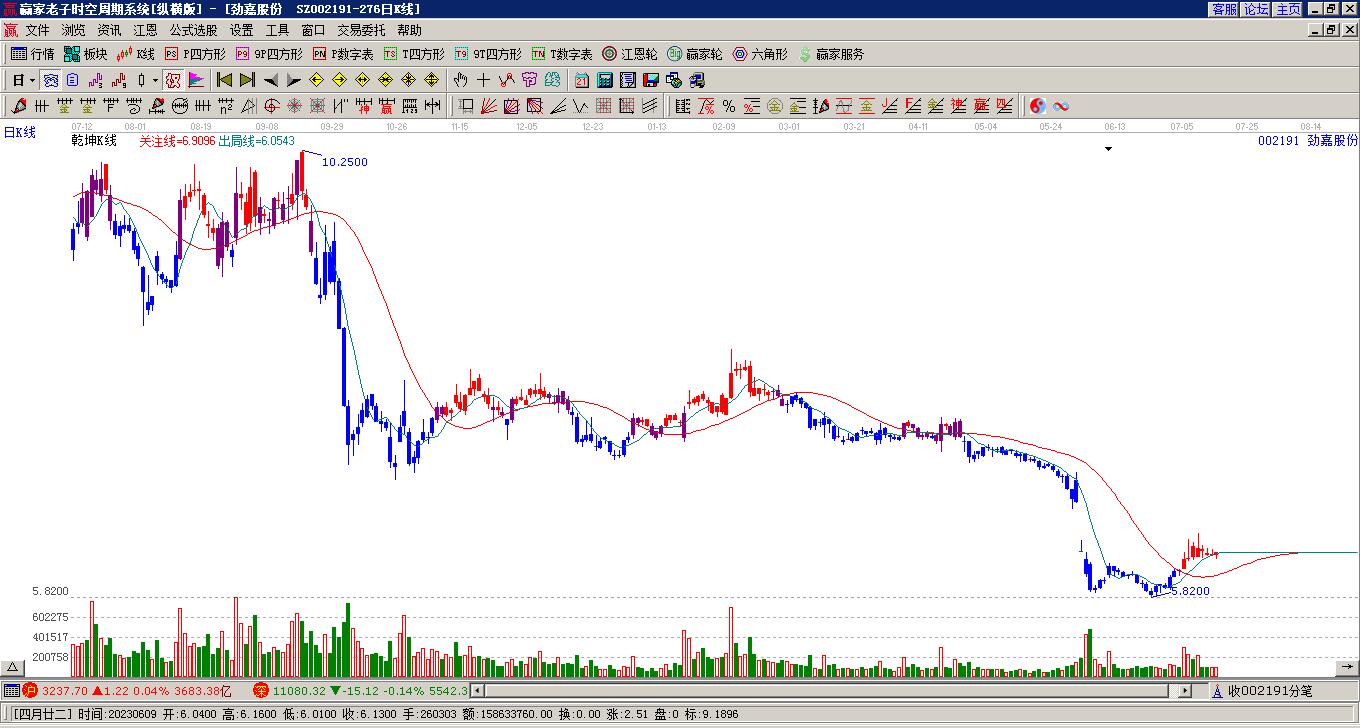The width and height of the screenshot is (1360, 728).
Task: Click the floppy disk save icon
Action: point(650,80)
